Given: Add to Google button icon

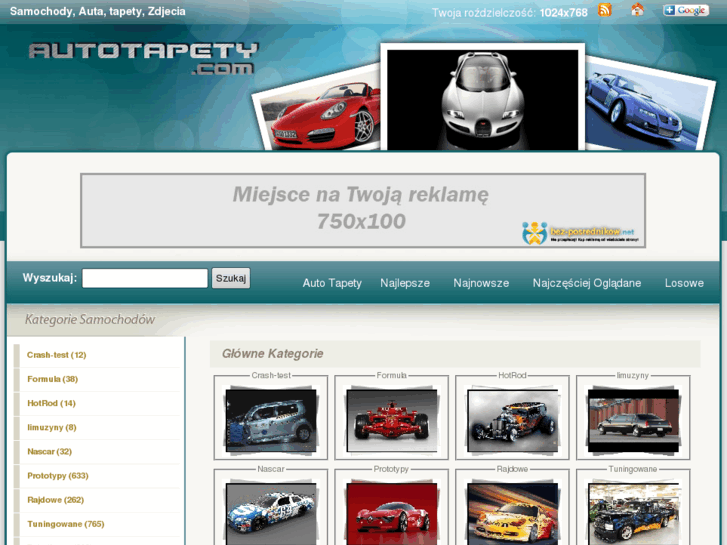Looking at the screenshot, I should pyautogui.click(x=686, y=10).
